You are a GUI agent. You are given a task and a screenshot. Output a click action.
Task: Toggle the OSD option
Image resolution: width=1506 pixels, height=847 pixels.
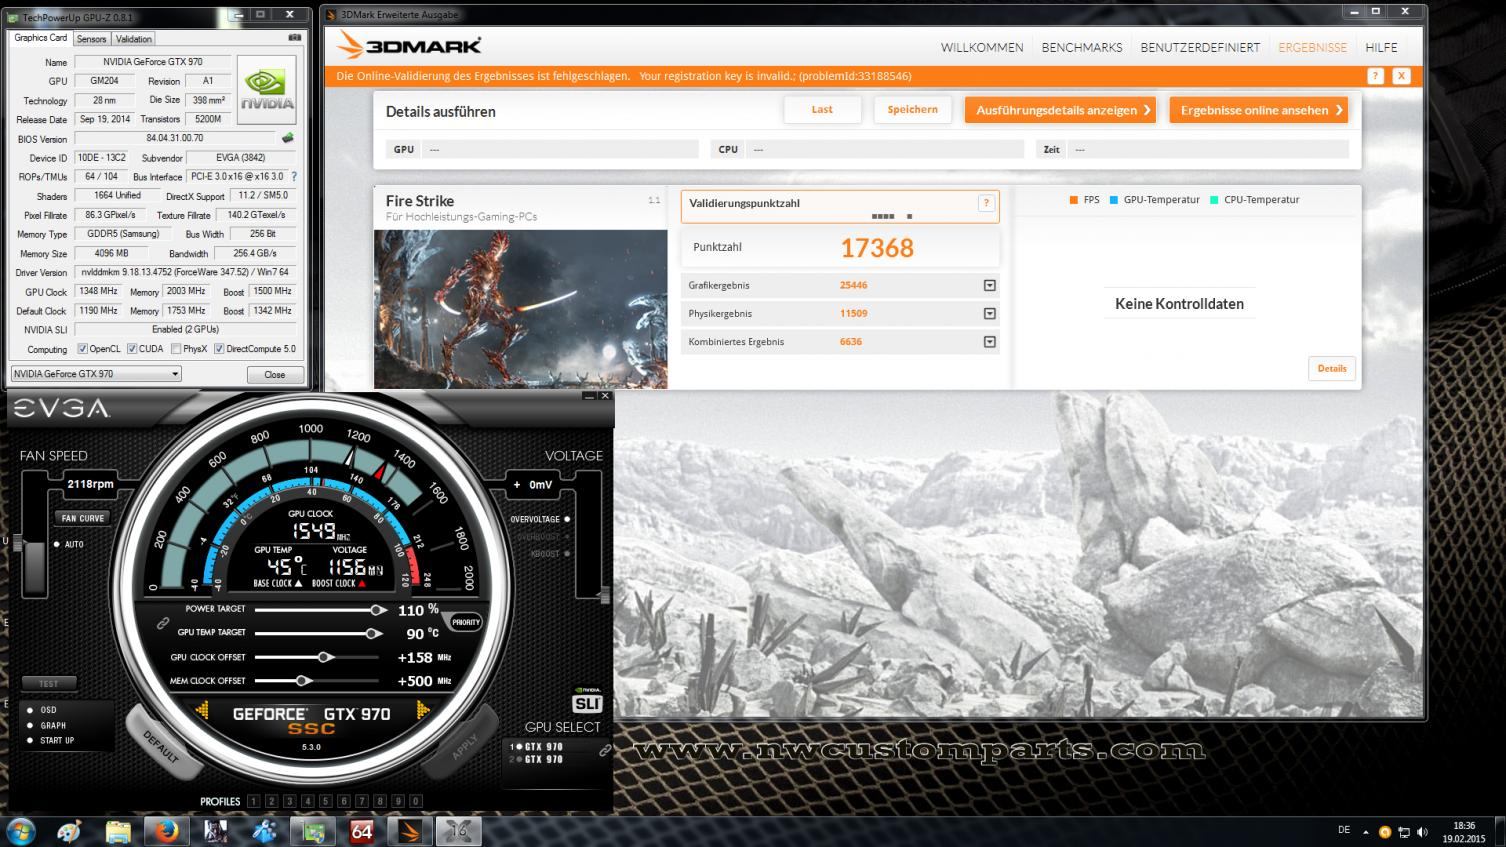pyautogui.click(x=30, y=710)
